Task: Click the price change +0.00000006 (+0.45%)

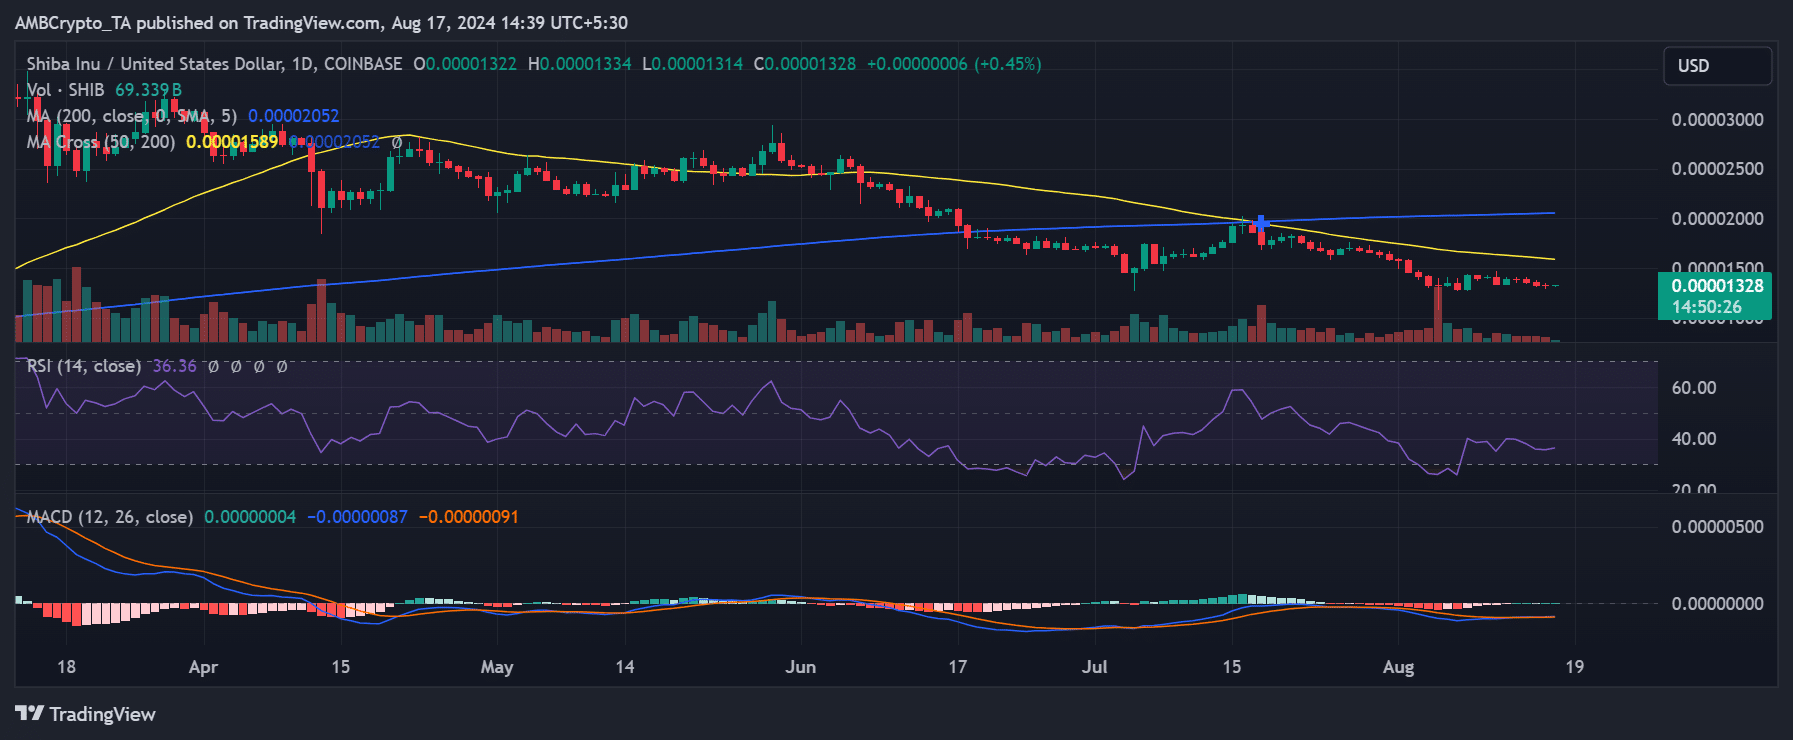Action: pyautogui.click(x=954, y=64)
